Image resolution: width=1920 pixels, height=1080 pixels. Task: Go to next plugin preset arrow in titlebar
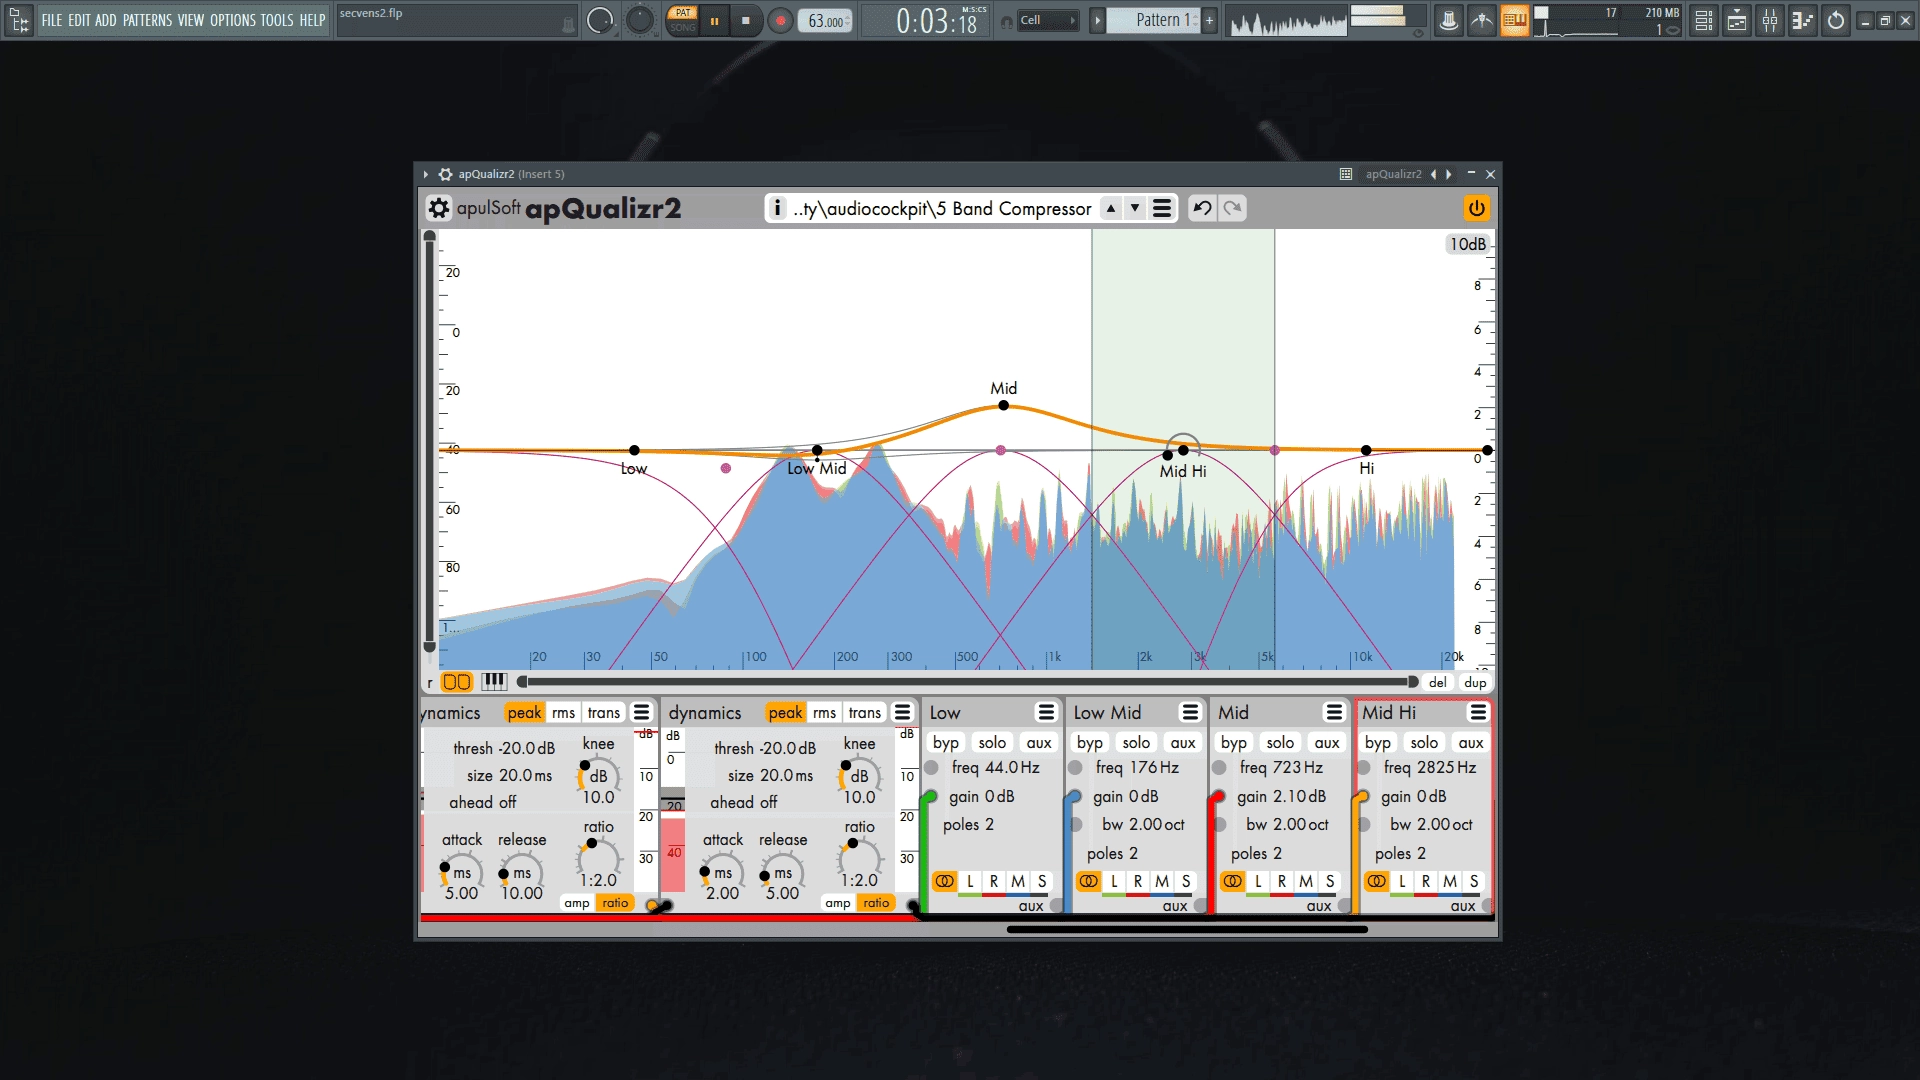click(x=1448, y=174)
